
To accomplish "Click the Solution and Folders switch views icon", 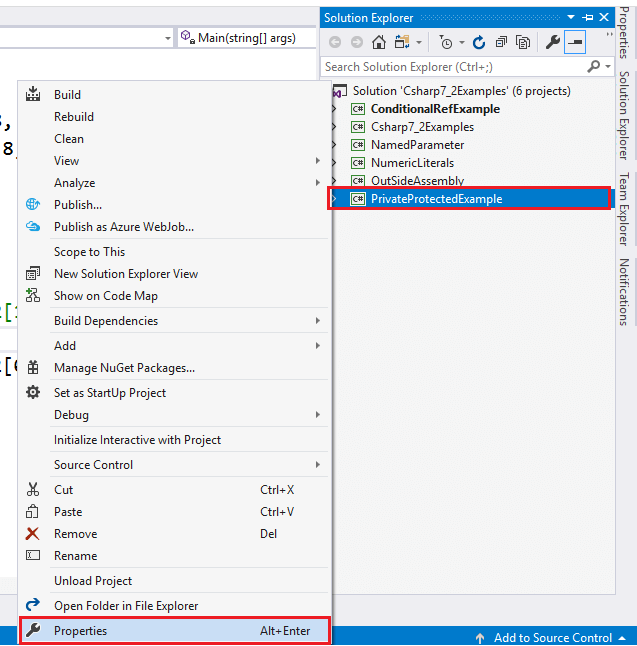I will click(402, 42).
